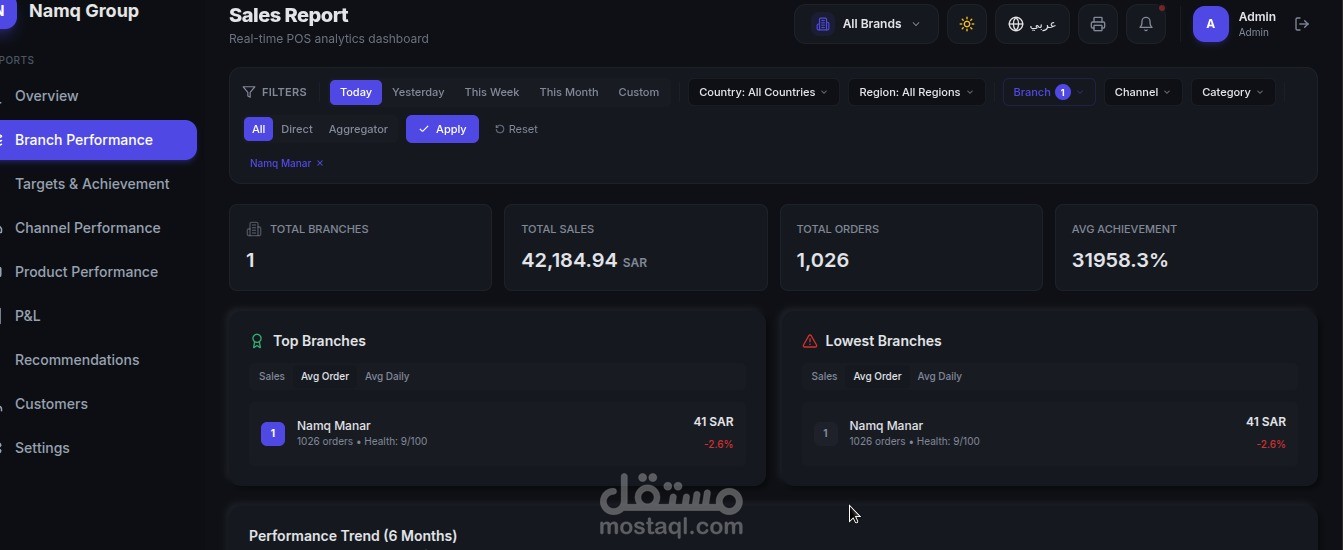1343x550 pixels.
Task: Open the notifications bell
Action: pos(1146,24)
